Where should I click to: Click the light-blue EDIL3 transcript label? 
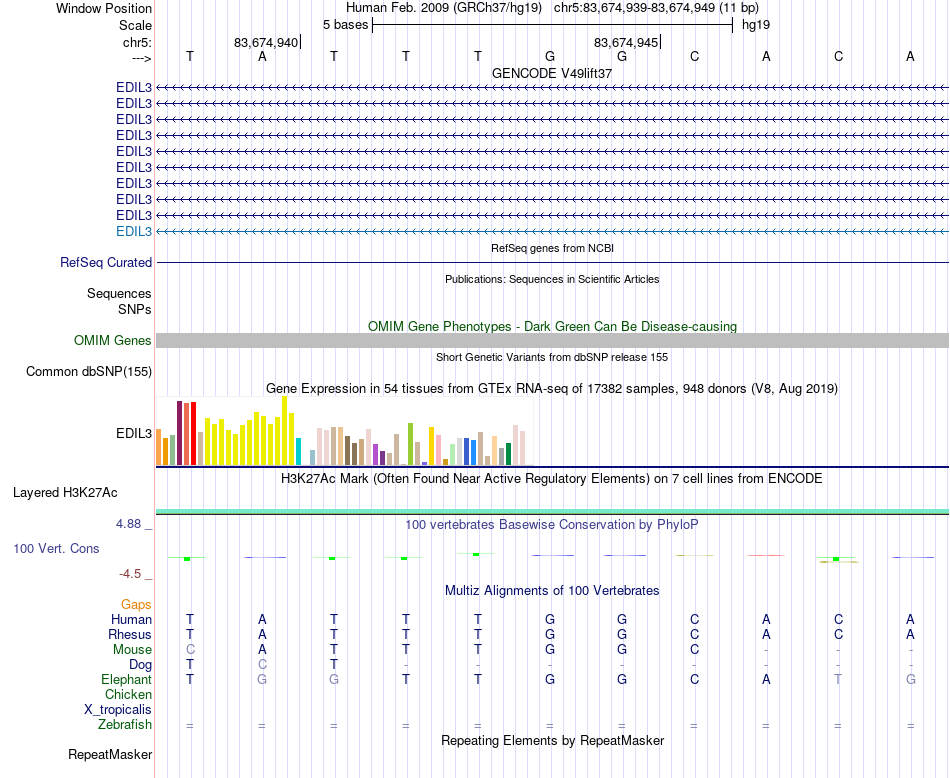[134, 231]
